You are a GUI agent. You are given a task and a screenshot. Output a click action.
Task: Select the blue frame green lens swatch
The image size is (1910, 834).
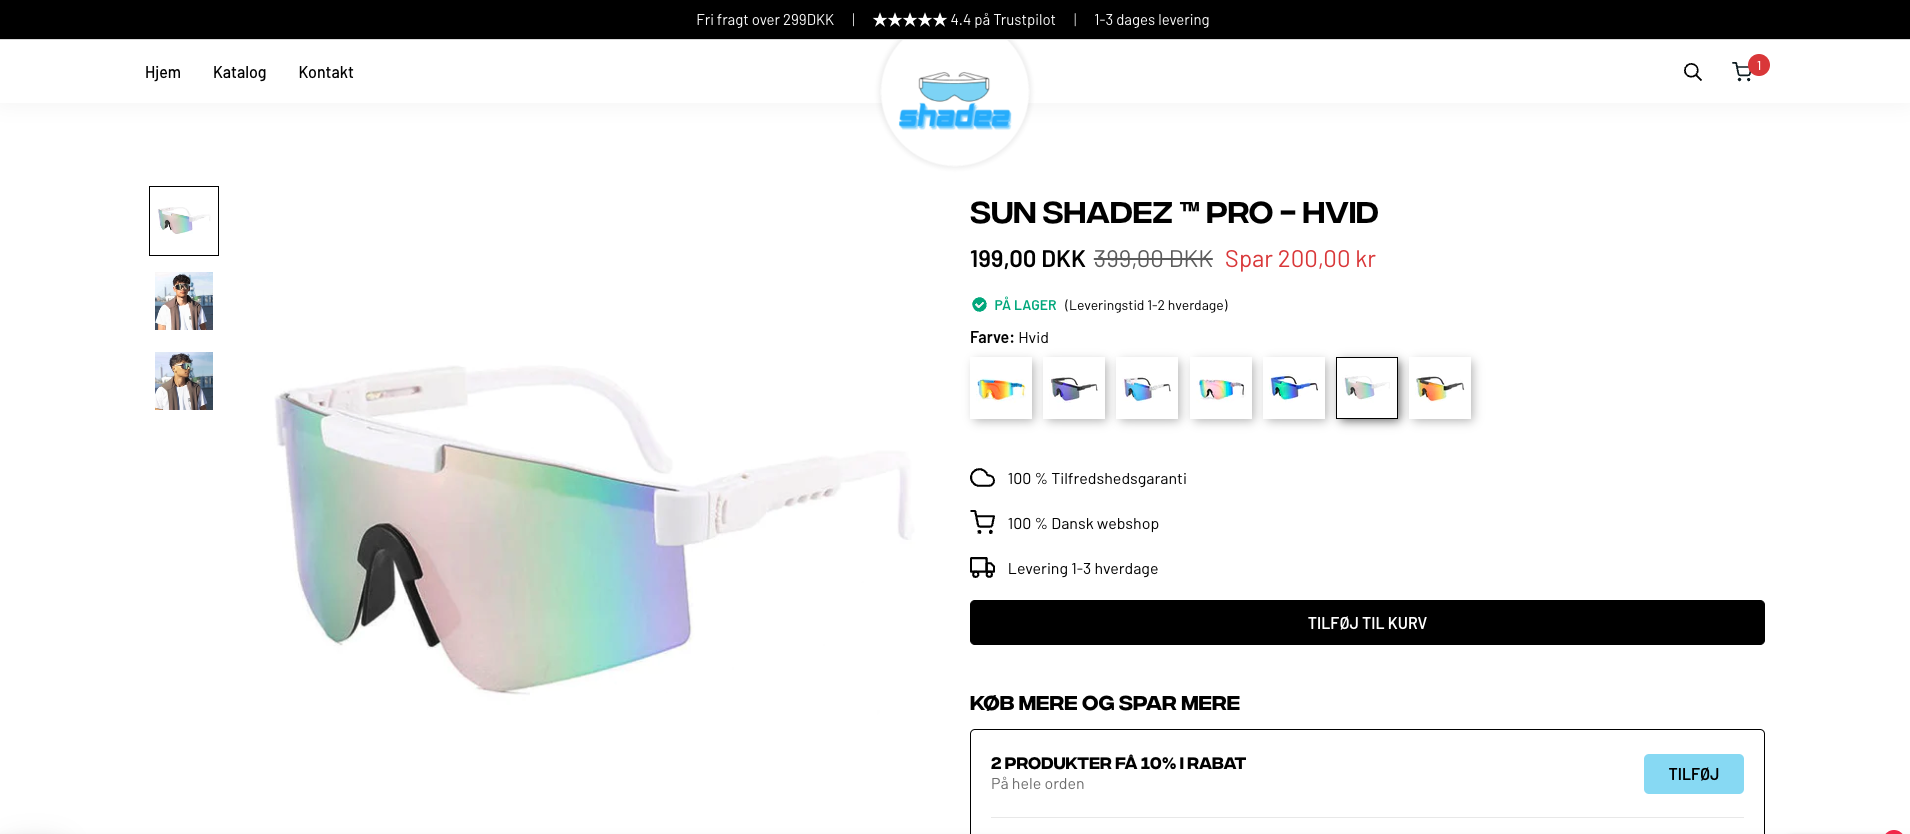coord(1294,388)
